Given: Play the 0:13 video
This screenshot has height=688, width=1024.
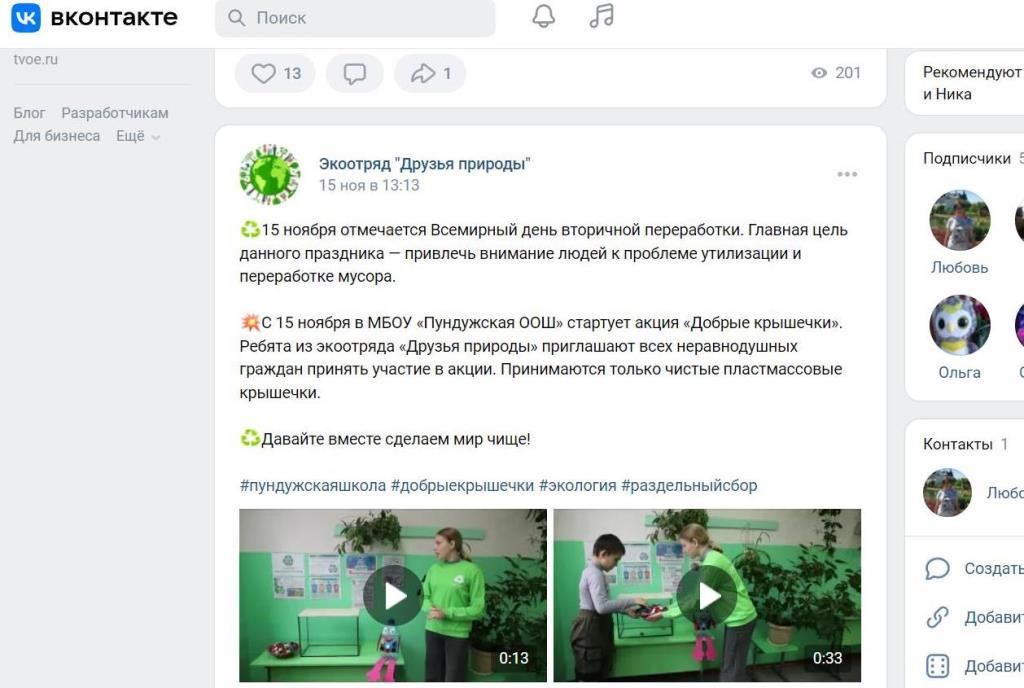Looking at the screenshot, I should click(392, 595).
